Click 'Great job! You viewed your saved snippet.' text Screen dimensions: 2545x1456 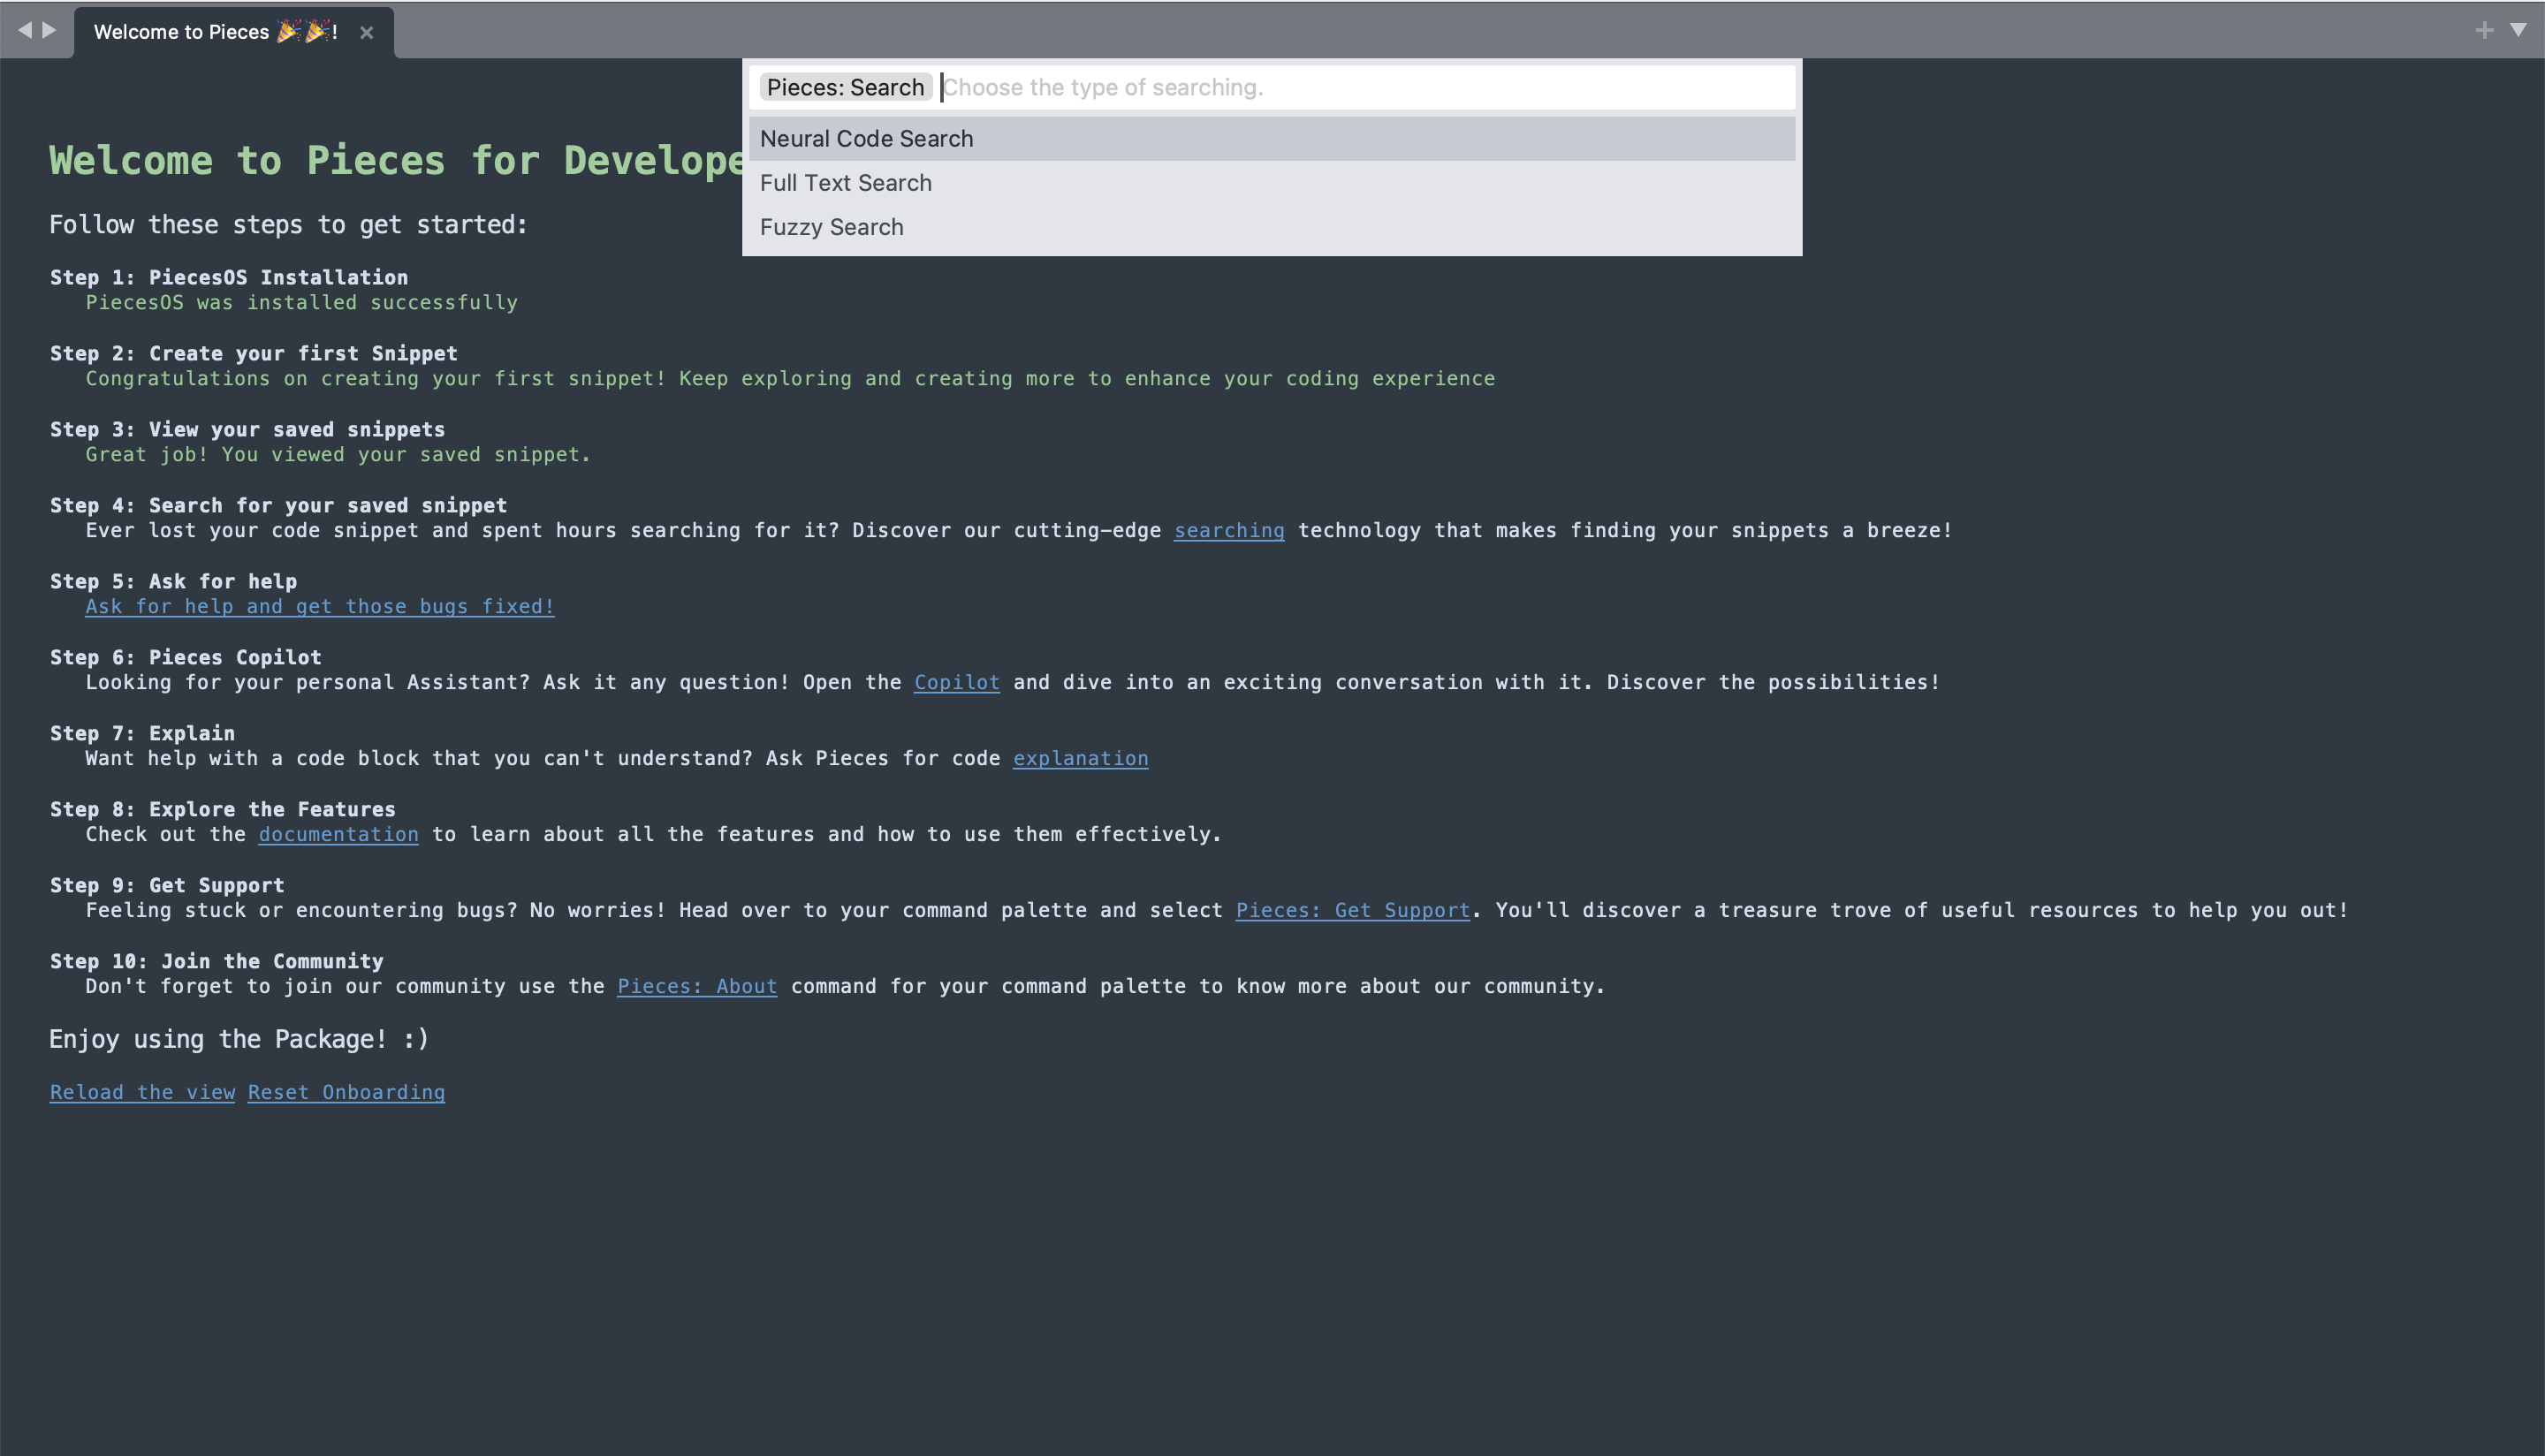(338, 454)
